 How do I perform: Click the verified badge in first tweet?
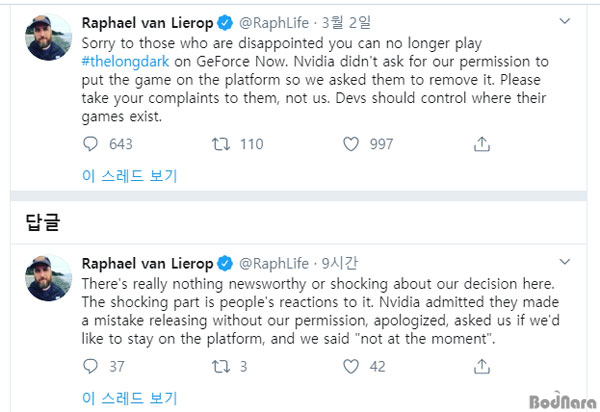pyautogui.click(x=225, y=23)
